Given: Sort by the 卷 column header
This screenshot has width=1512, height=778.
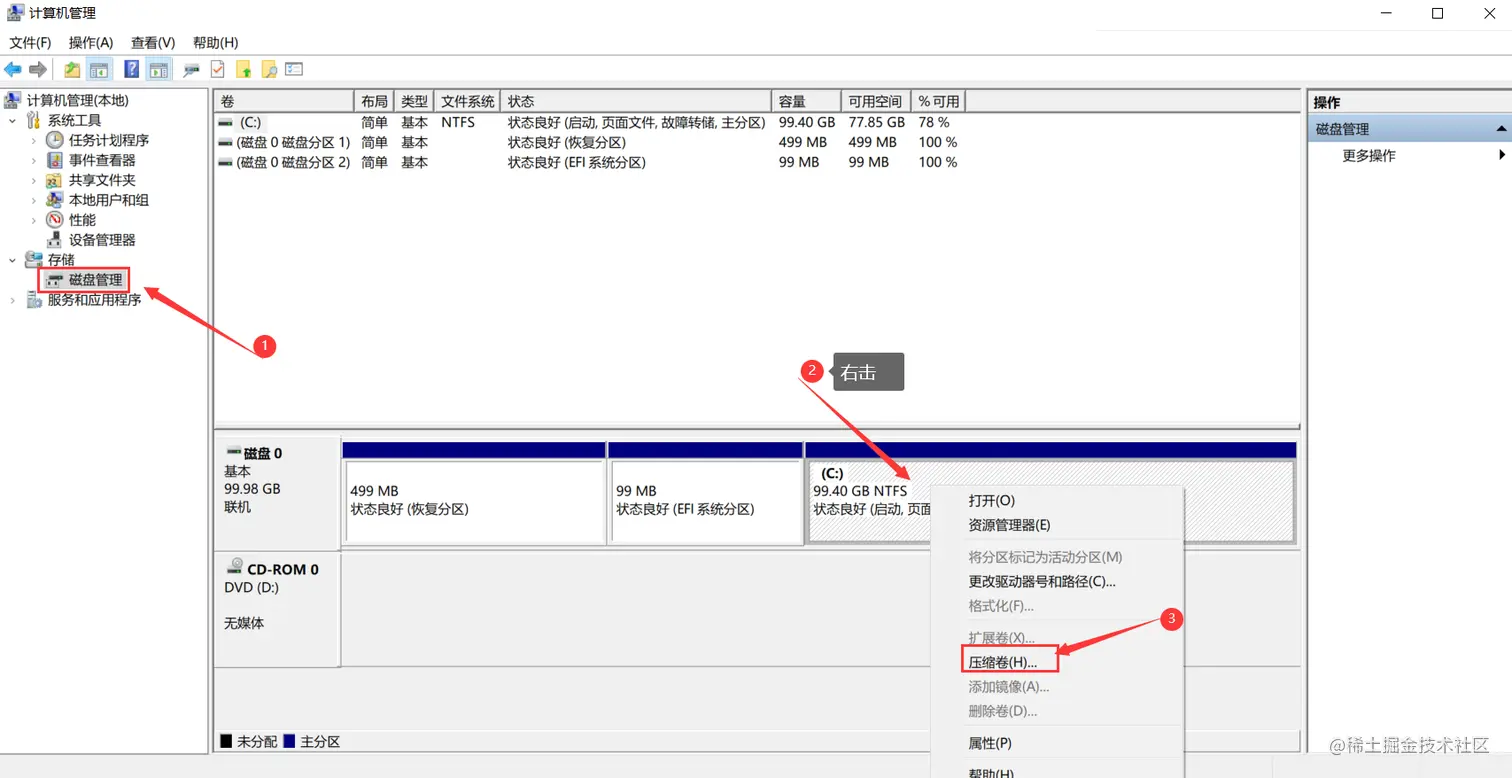Looking at the screenshot, I should click(x=285, y=101).
